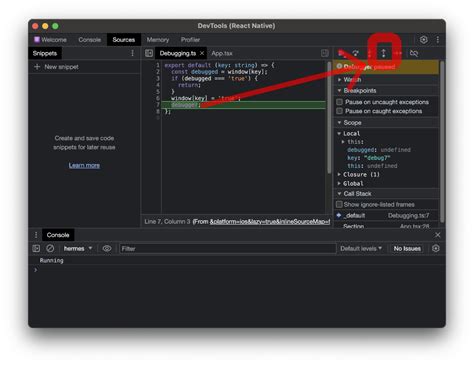This screenshot has height=365, width=474.
Task: Open the hermes context dropdown
Action: tap(78, 249)
